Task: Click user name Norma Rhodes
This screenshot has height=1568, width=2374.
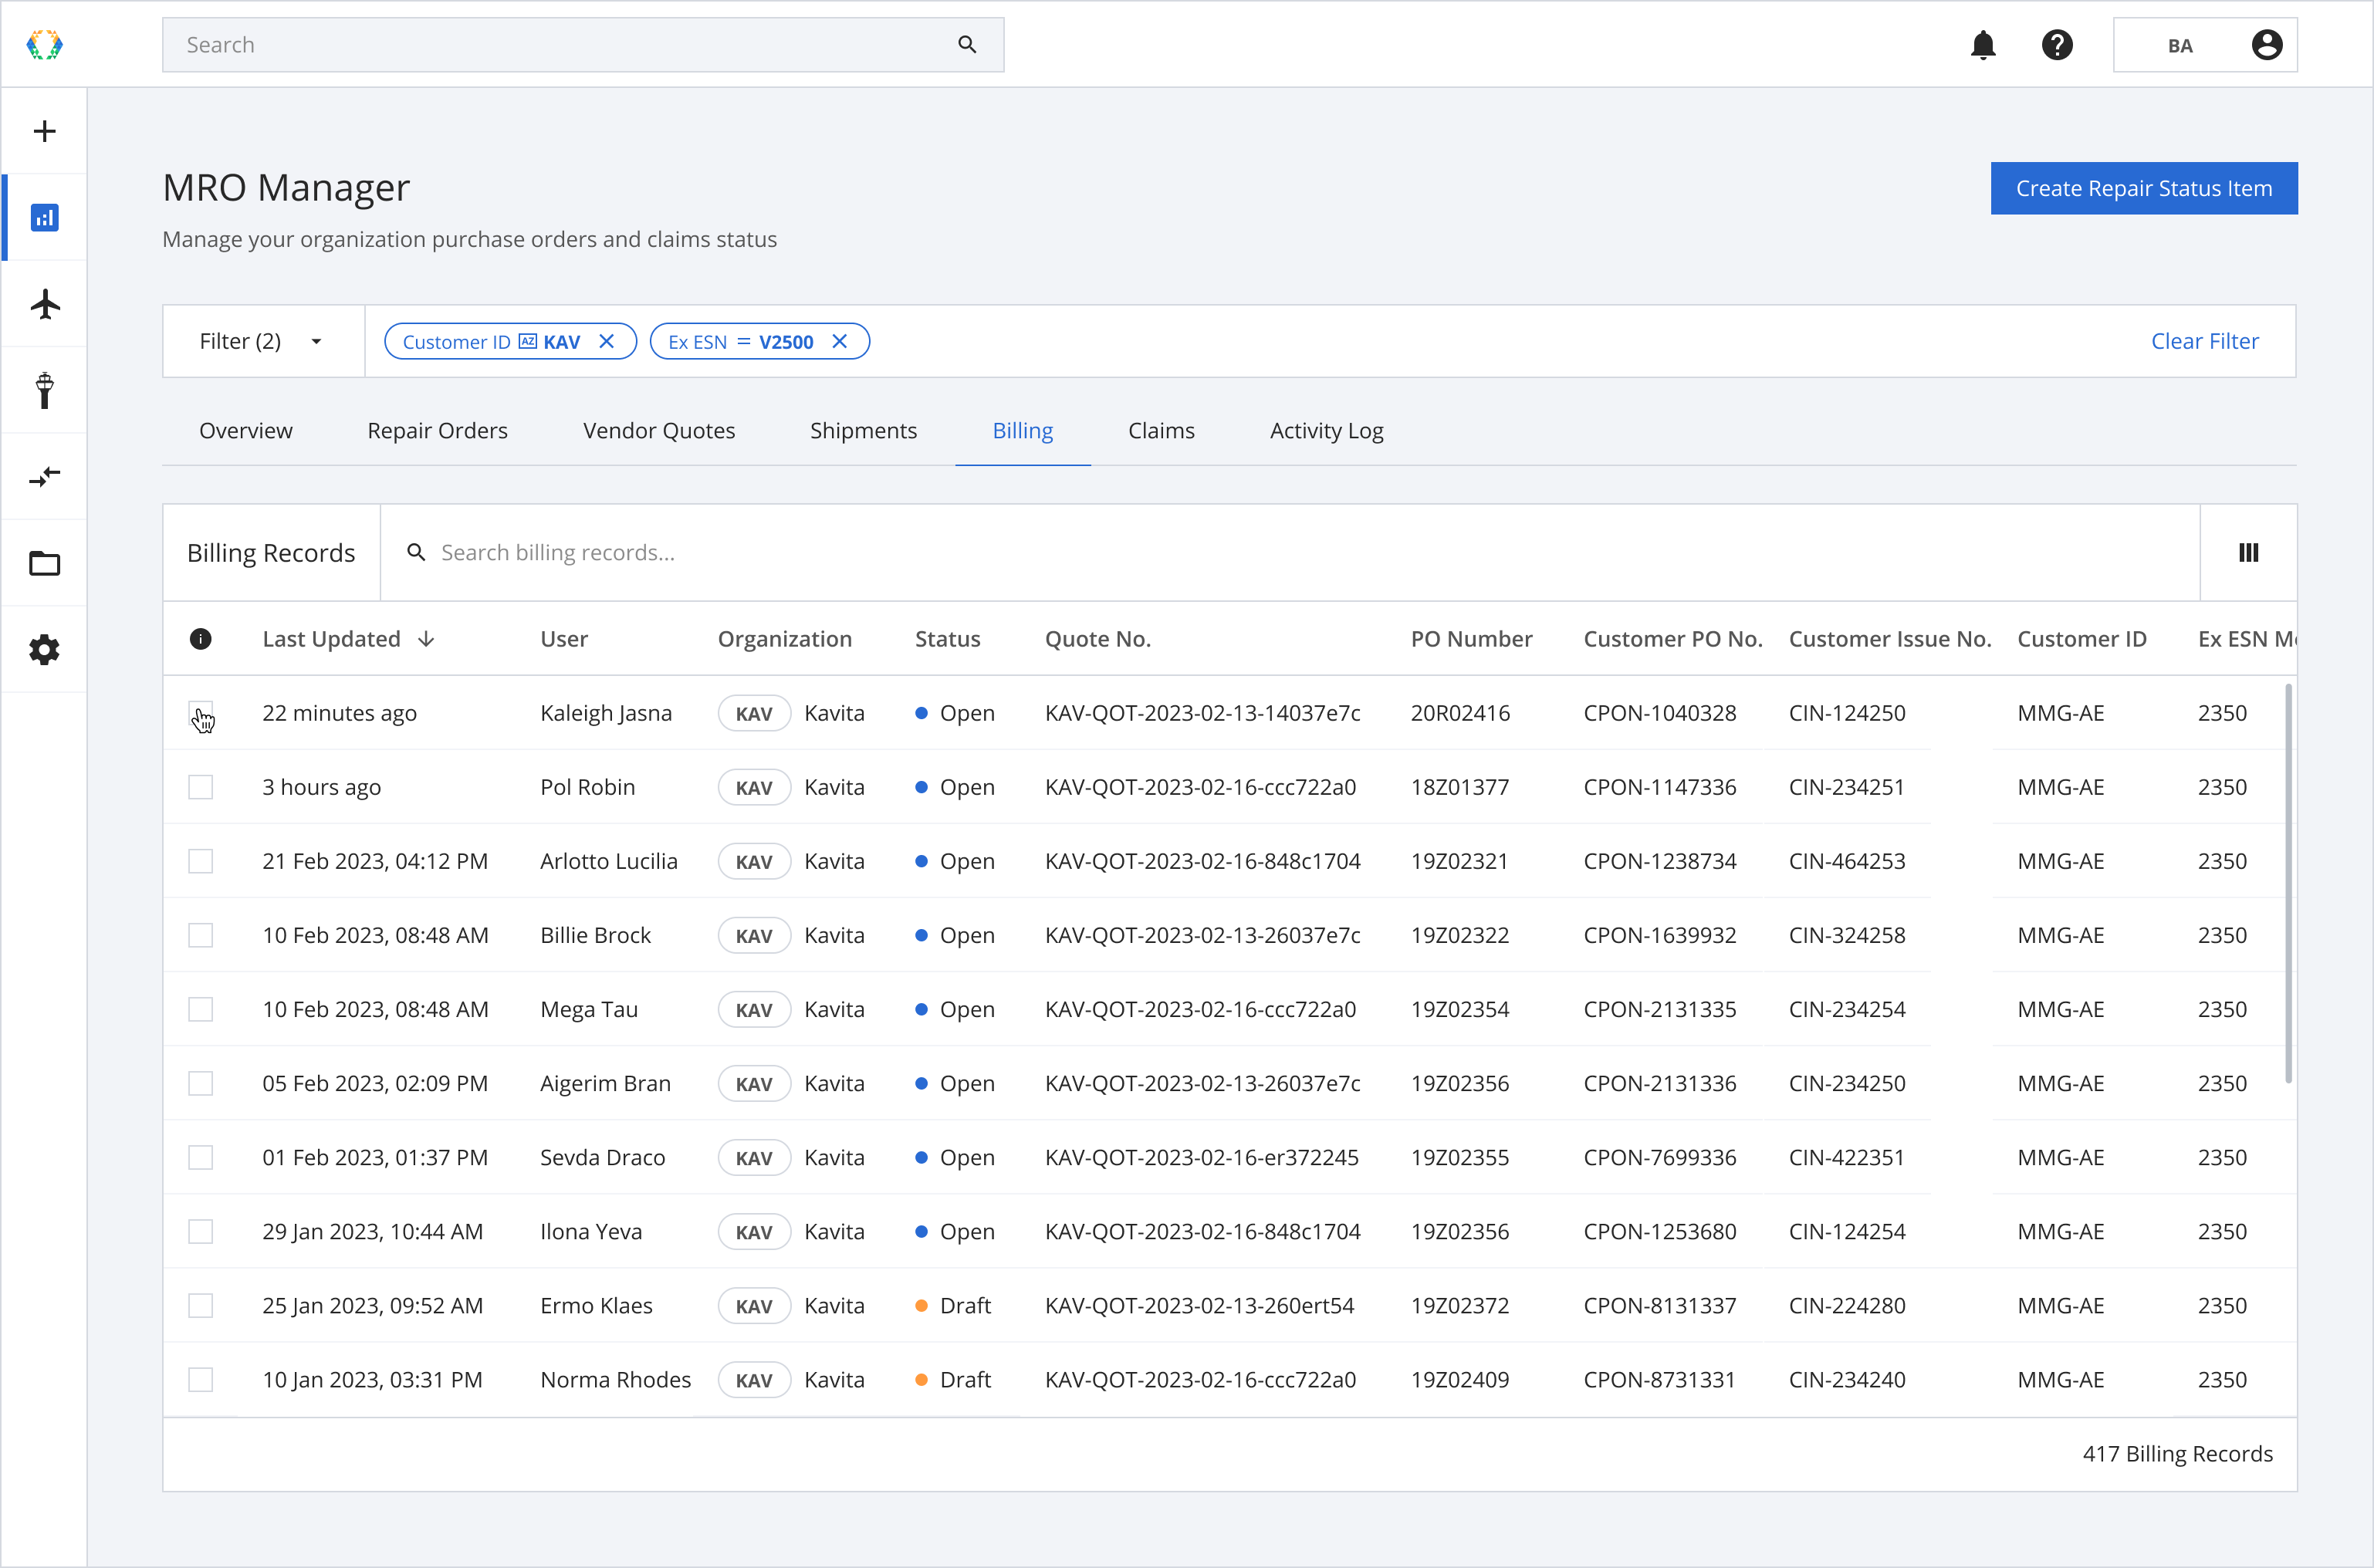Action: (x=615, y=1380)
